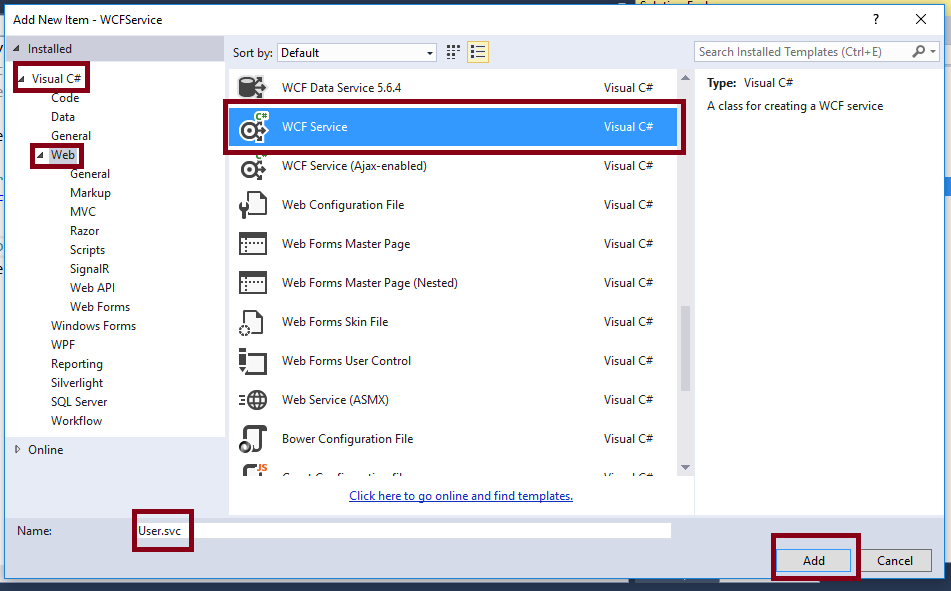
Task: Click the Web Service (ASMX) globe icon
Action: 254,400
